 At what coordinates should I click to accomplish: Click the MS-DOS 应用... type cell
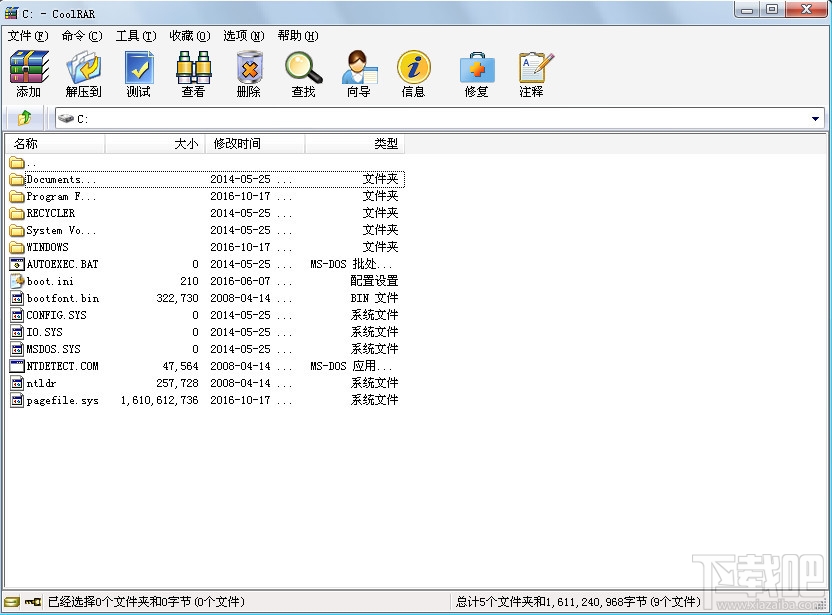tap(351, 366)
